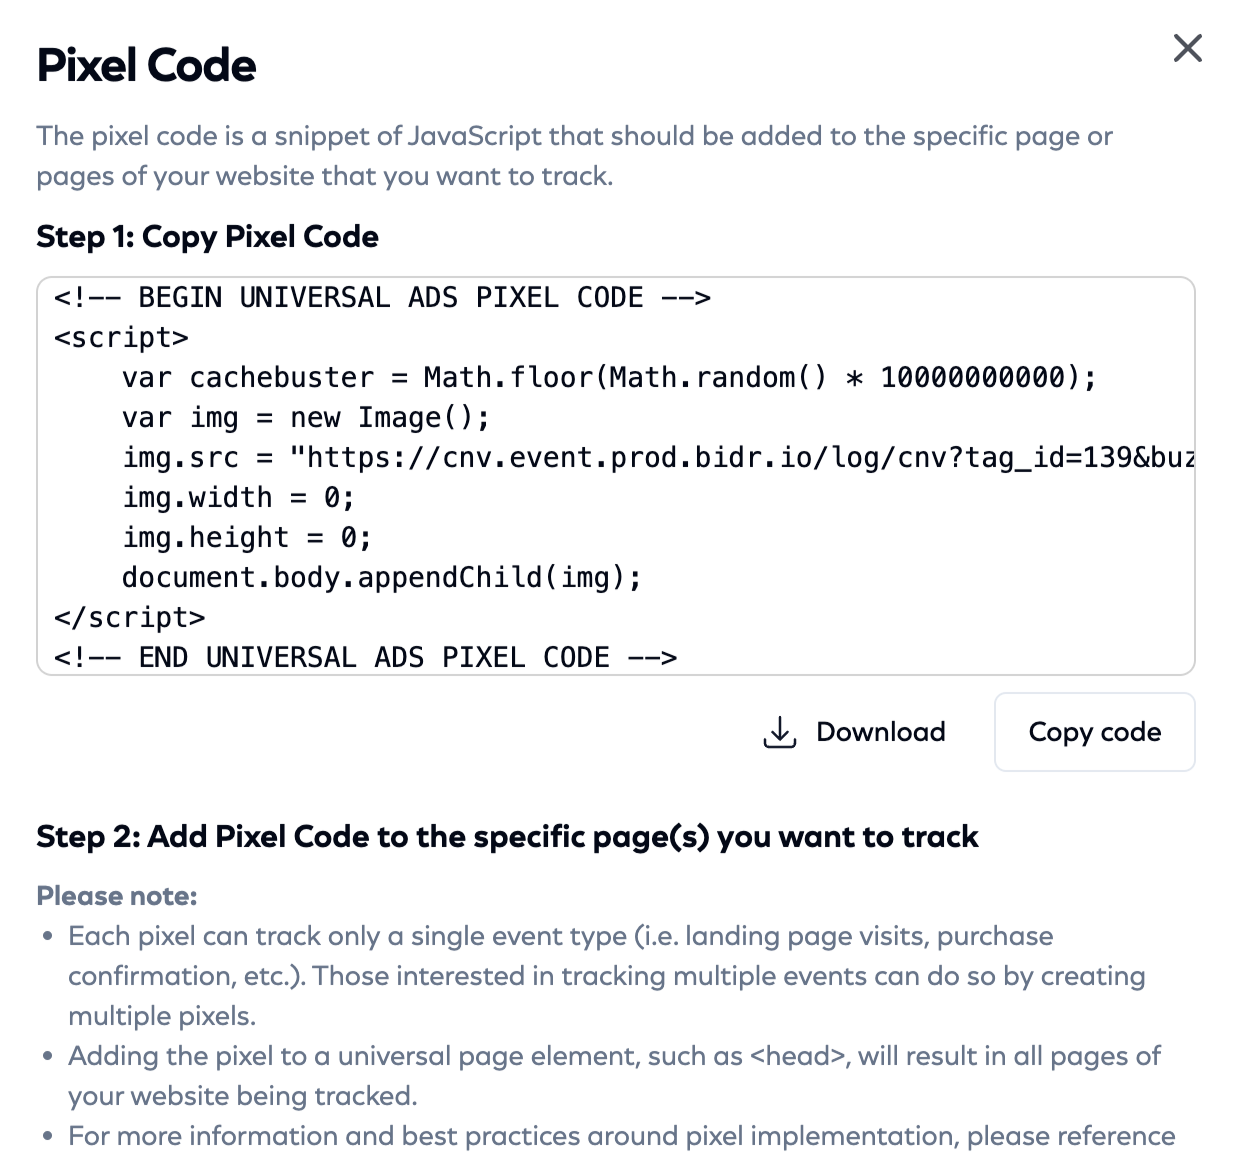Click the Step 2 Add Pixel Code heading
Viewport: 1238px width, 1162px height.
click(x=507, y=837)
